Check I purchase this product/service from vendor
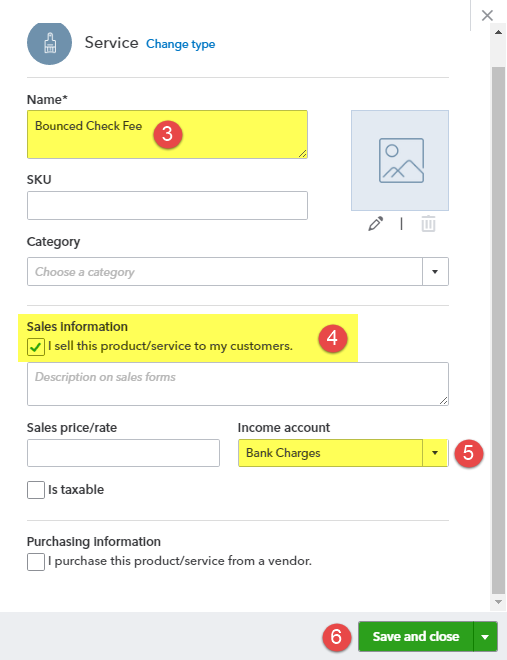 click(36, 562)
